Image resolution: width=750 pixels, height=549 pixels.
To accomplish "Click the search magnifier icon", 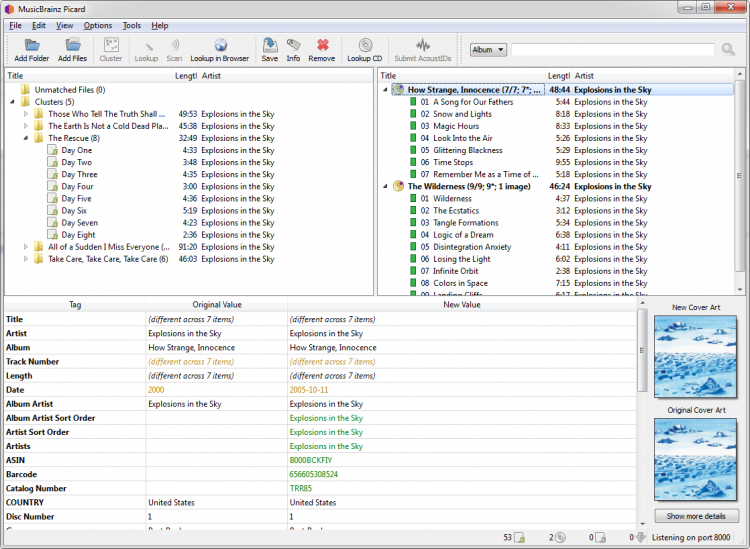I will 728,49.
